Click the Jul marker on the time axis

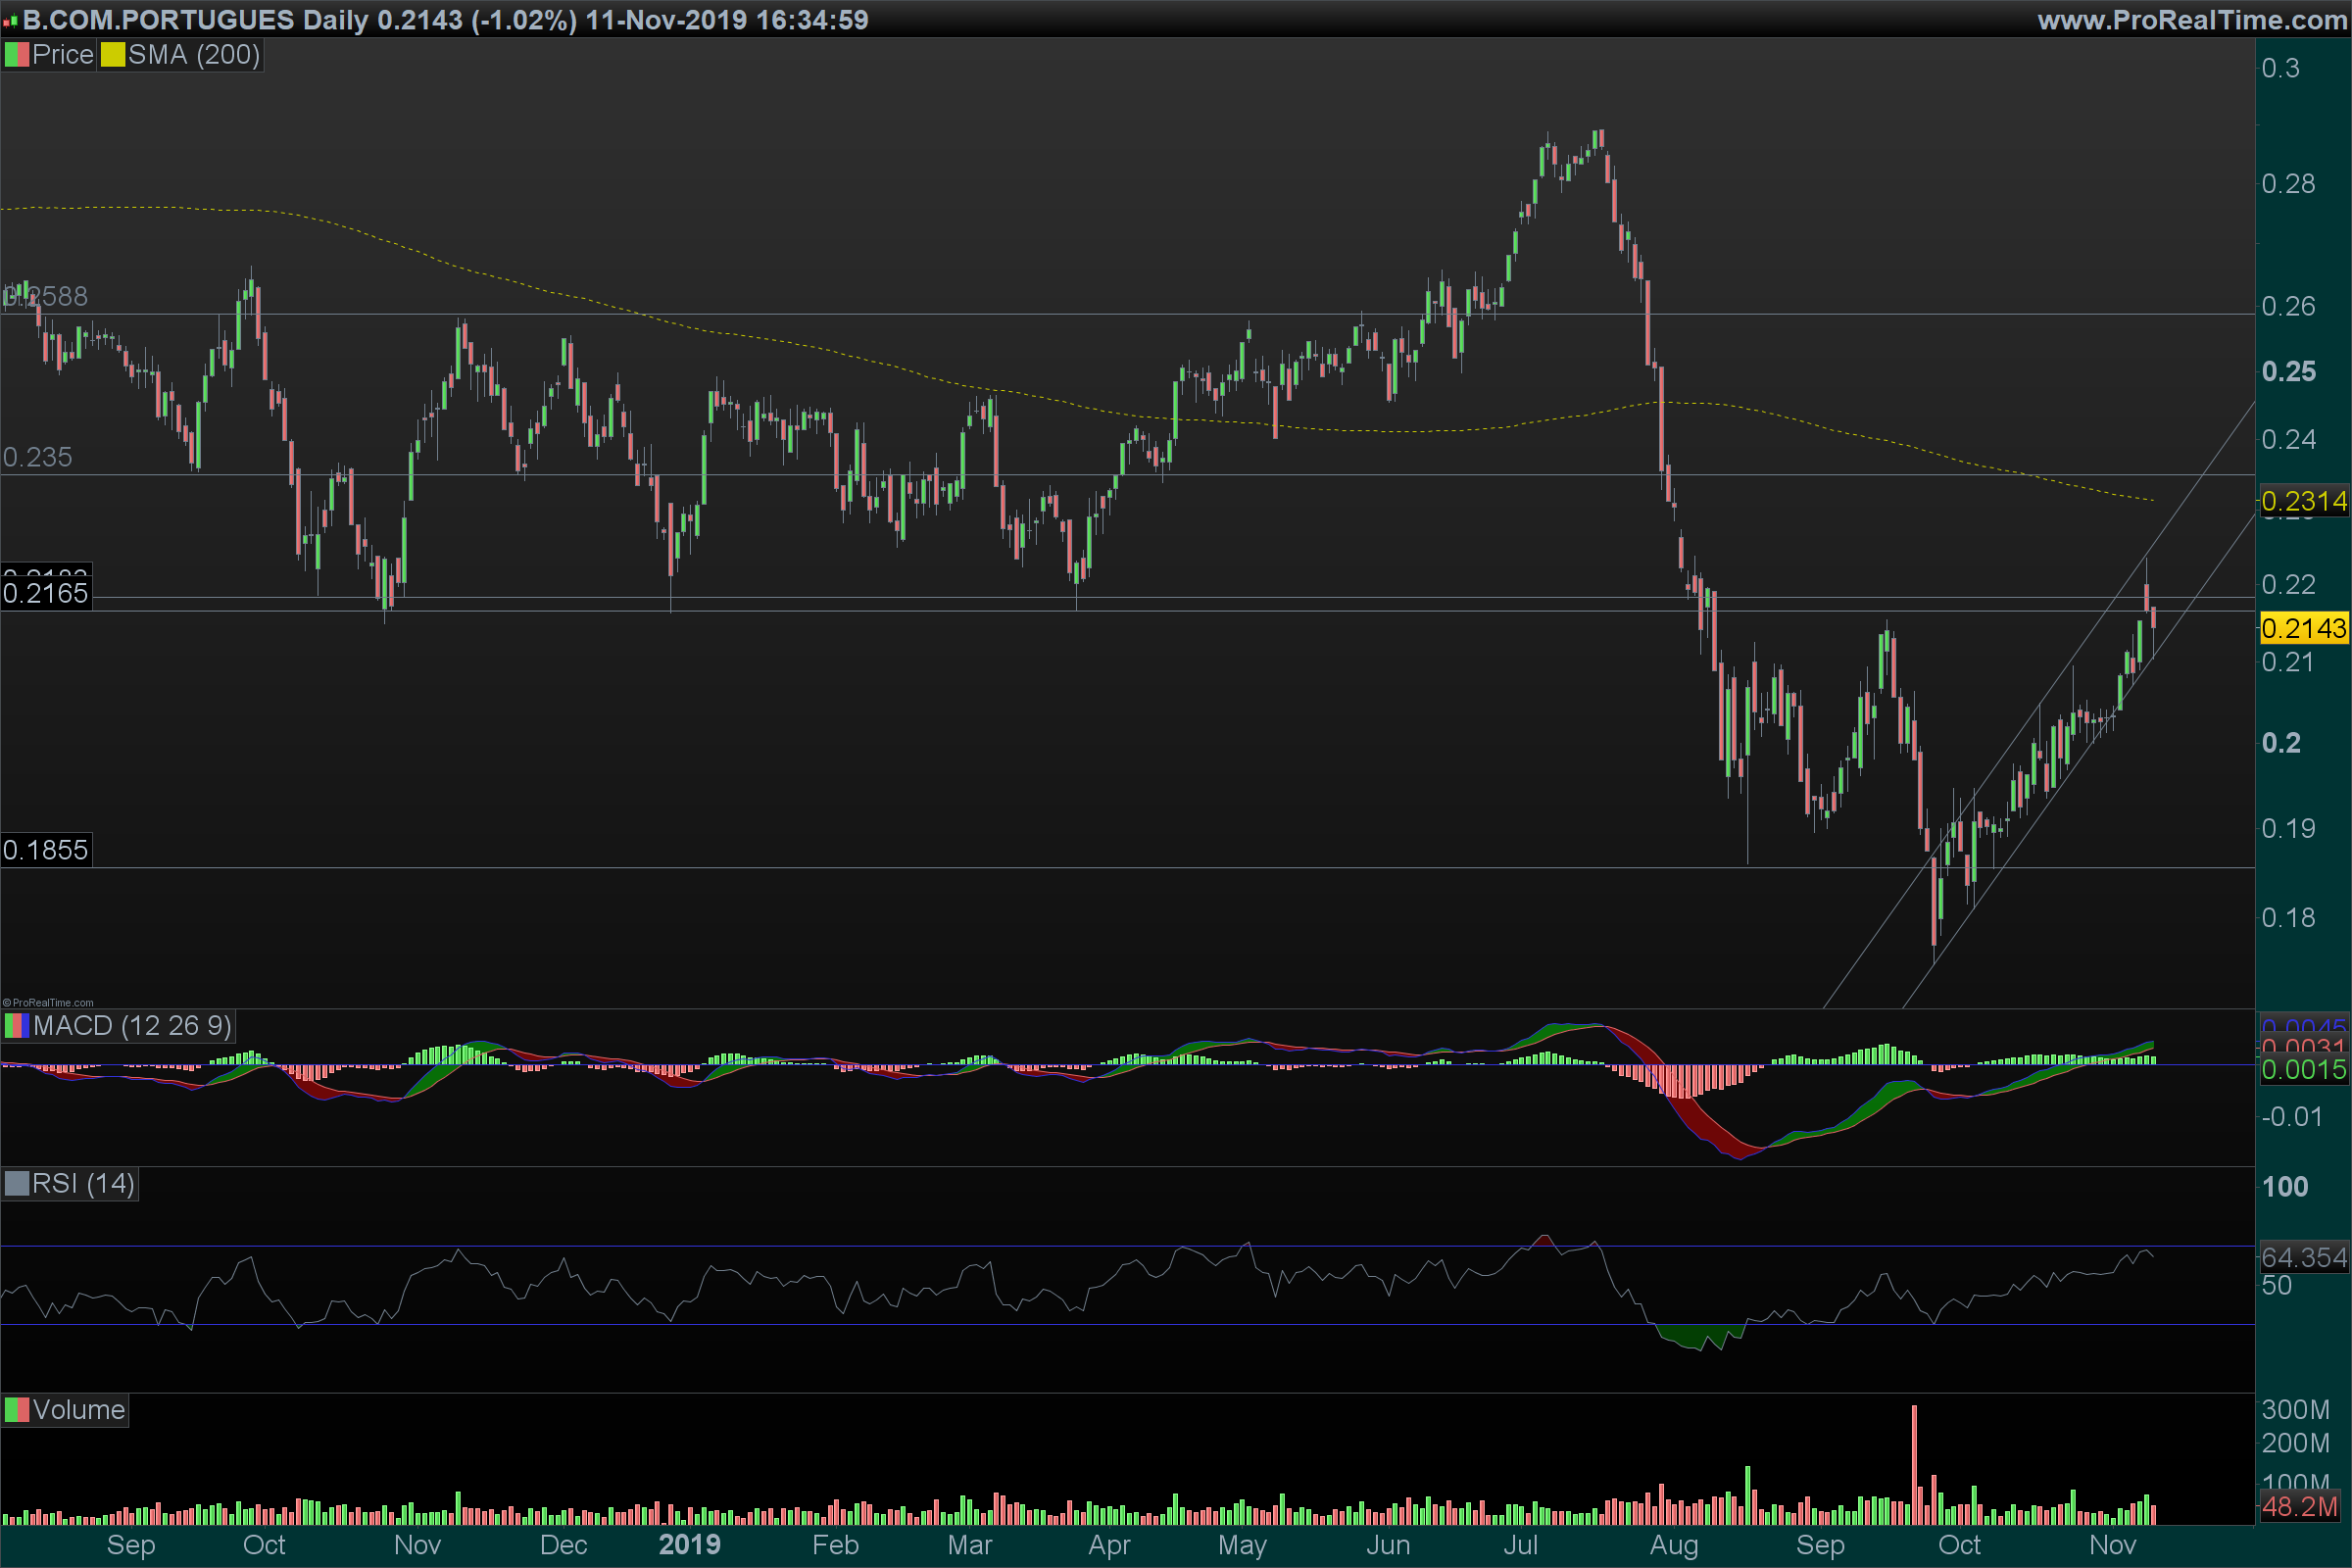pyautogui.click(x=1520, y=1545)
